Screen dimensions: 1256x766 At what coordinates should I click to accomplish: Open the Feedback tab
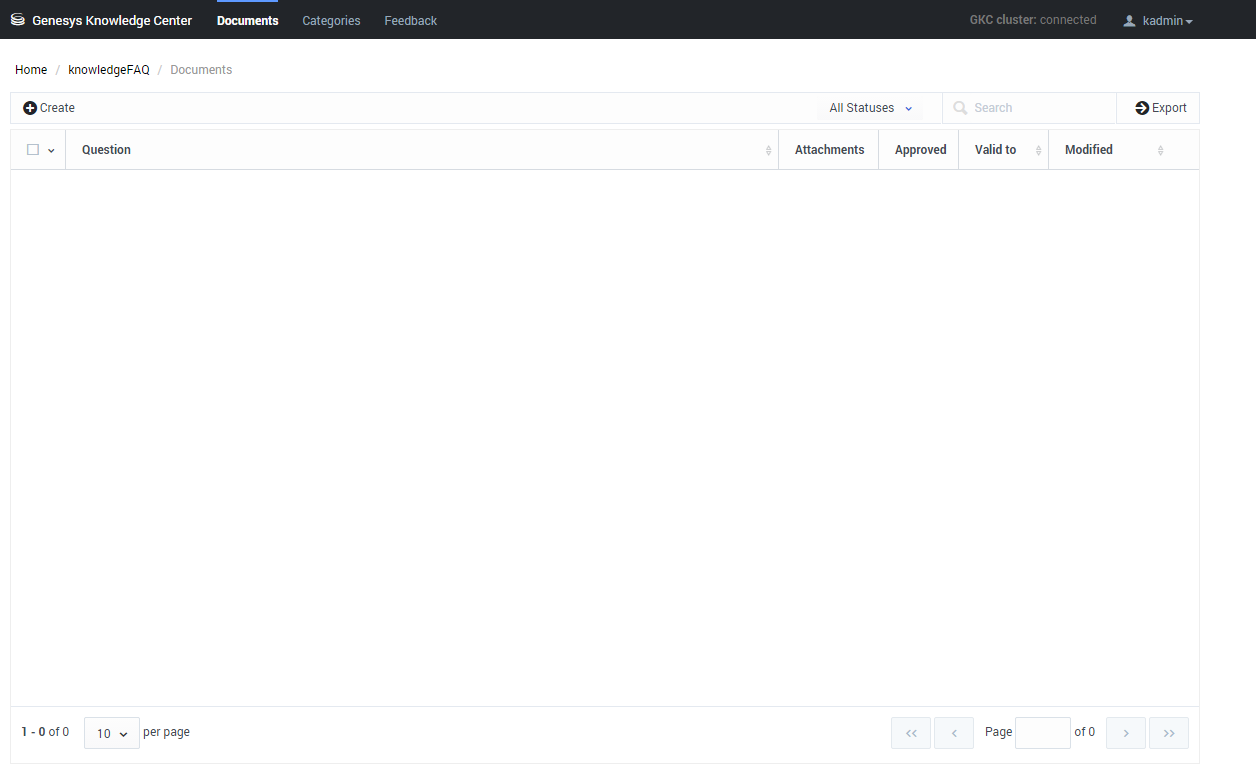(410, 21)
